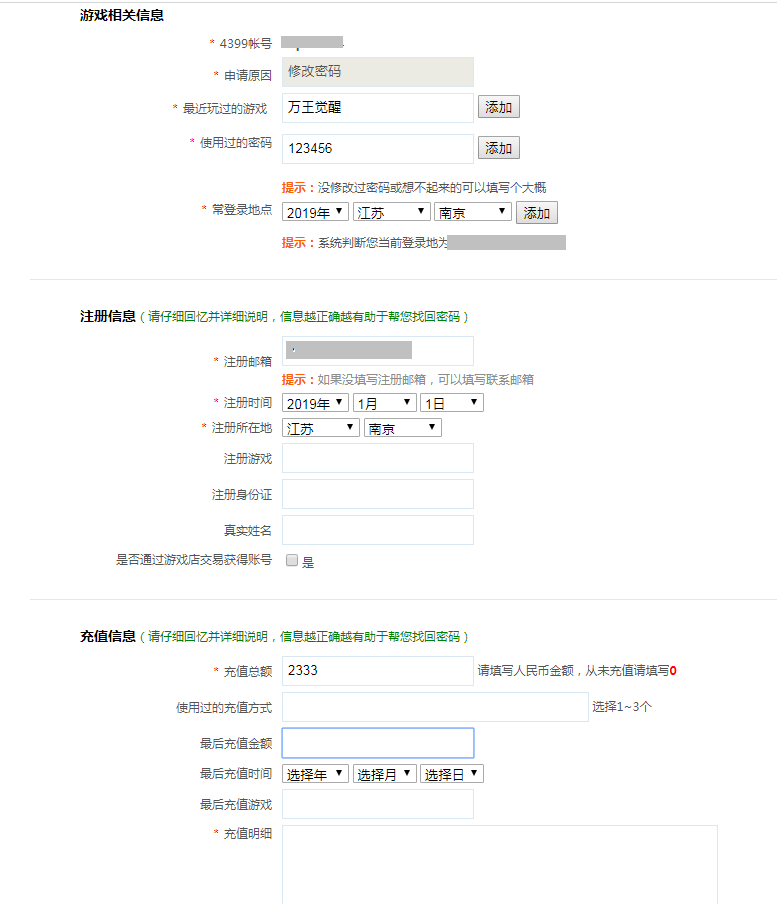Click Add button beside common login location
777x904 pixels.
(536, 213)
